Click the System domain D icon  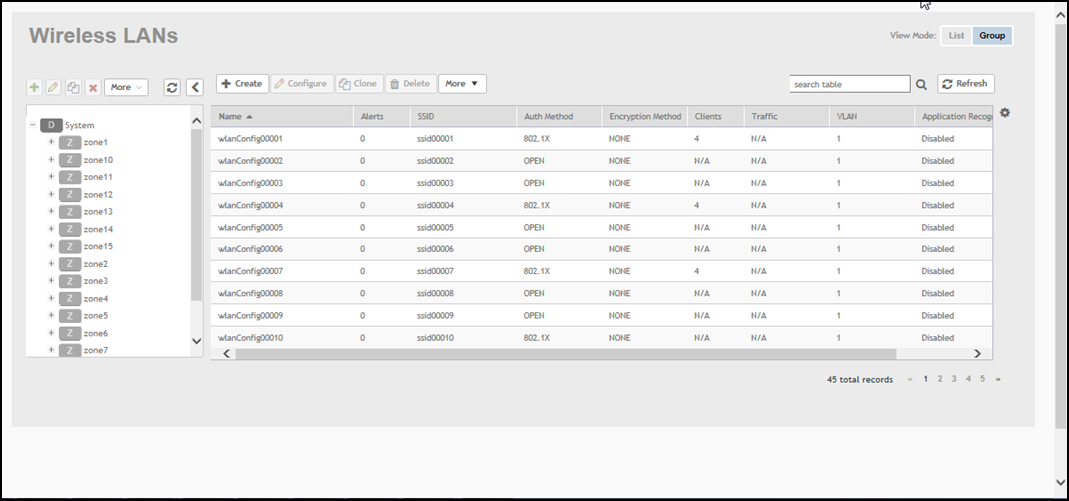51,125
